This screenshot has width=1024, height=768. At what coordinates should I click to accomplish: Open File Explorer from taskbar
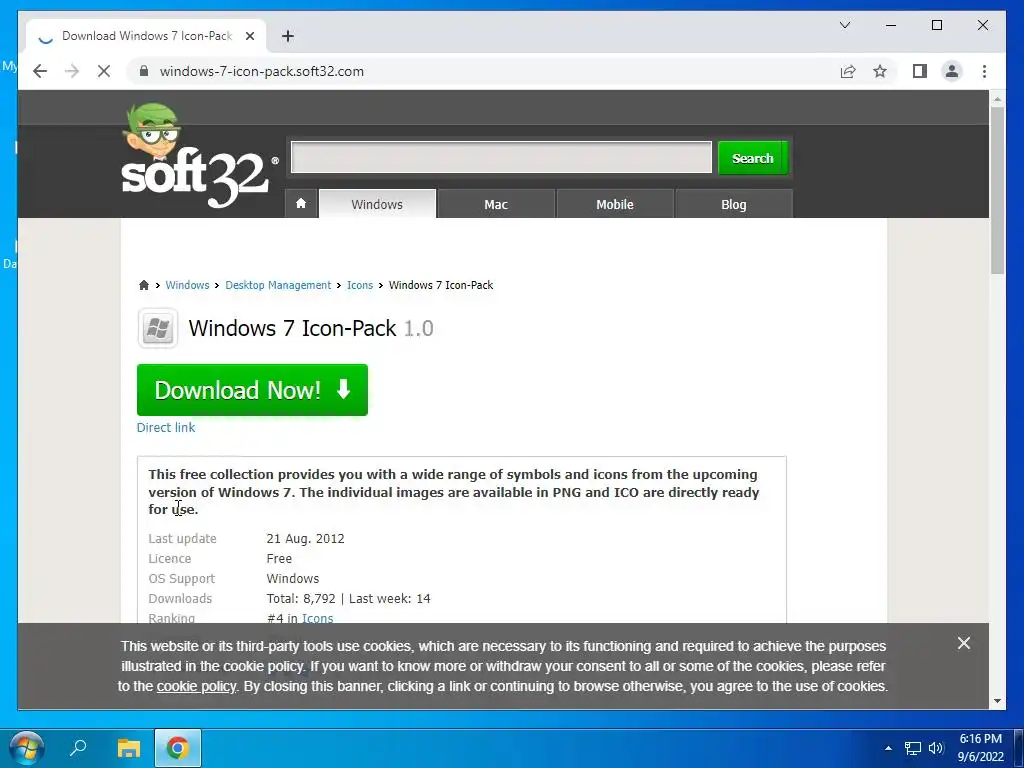[129, 748]
